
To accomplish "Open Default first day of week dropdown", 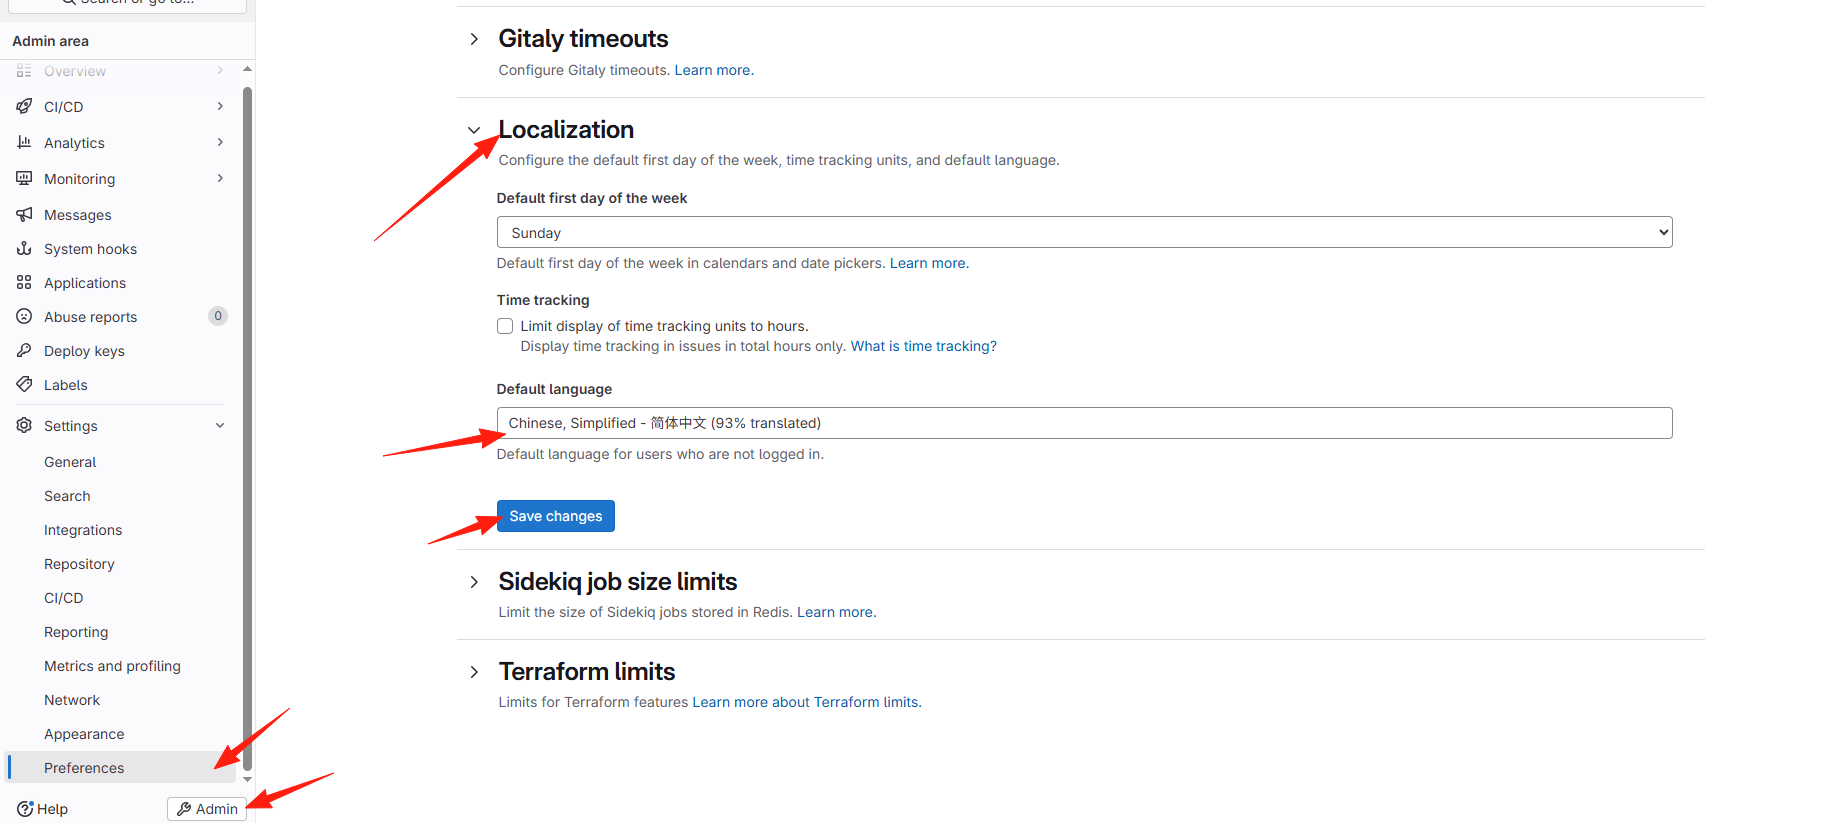I will (1083, 232).
